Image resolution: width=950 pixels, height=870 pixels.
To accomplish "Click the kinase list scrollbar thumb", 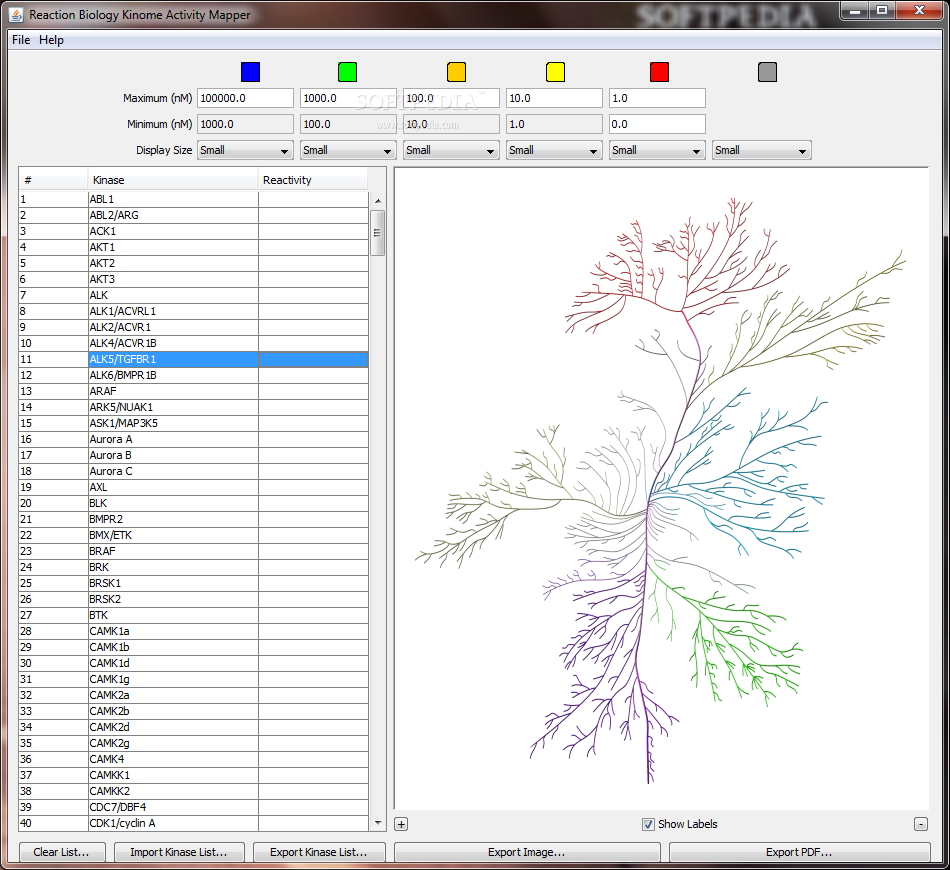I will pyautogui.click(x=378, y=233).
